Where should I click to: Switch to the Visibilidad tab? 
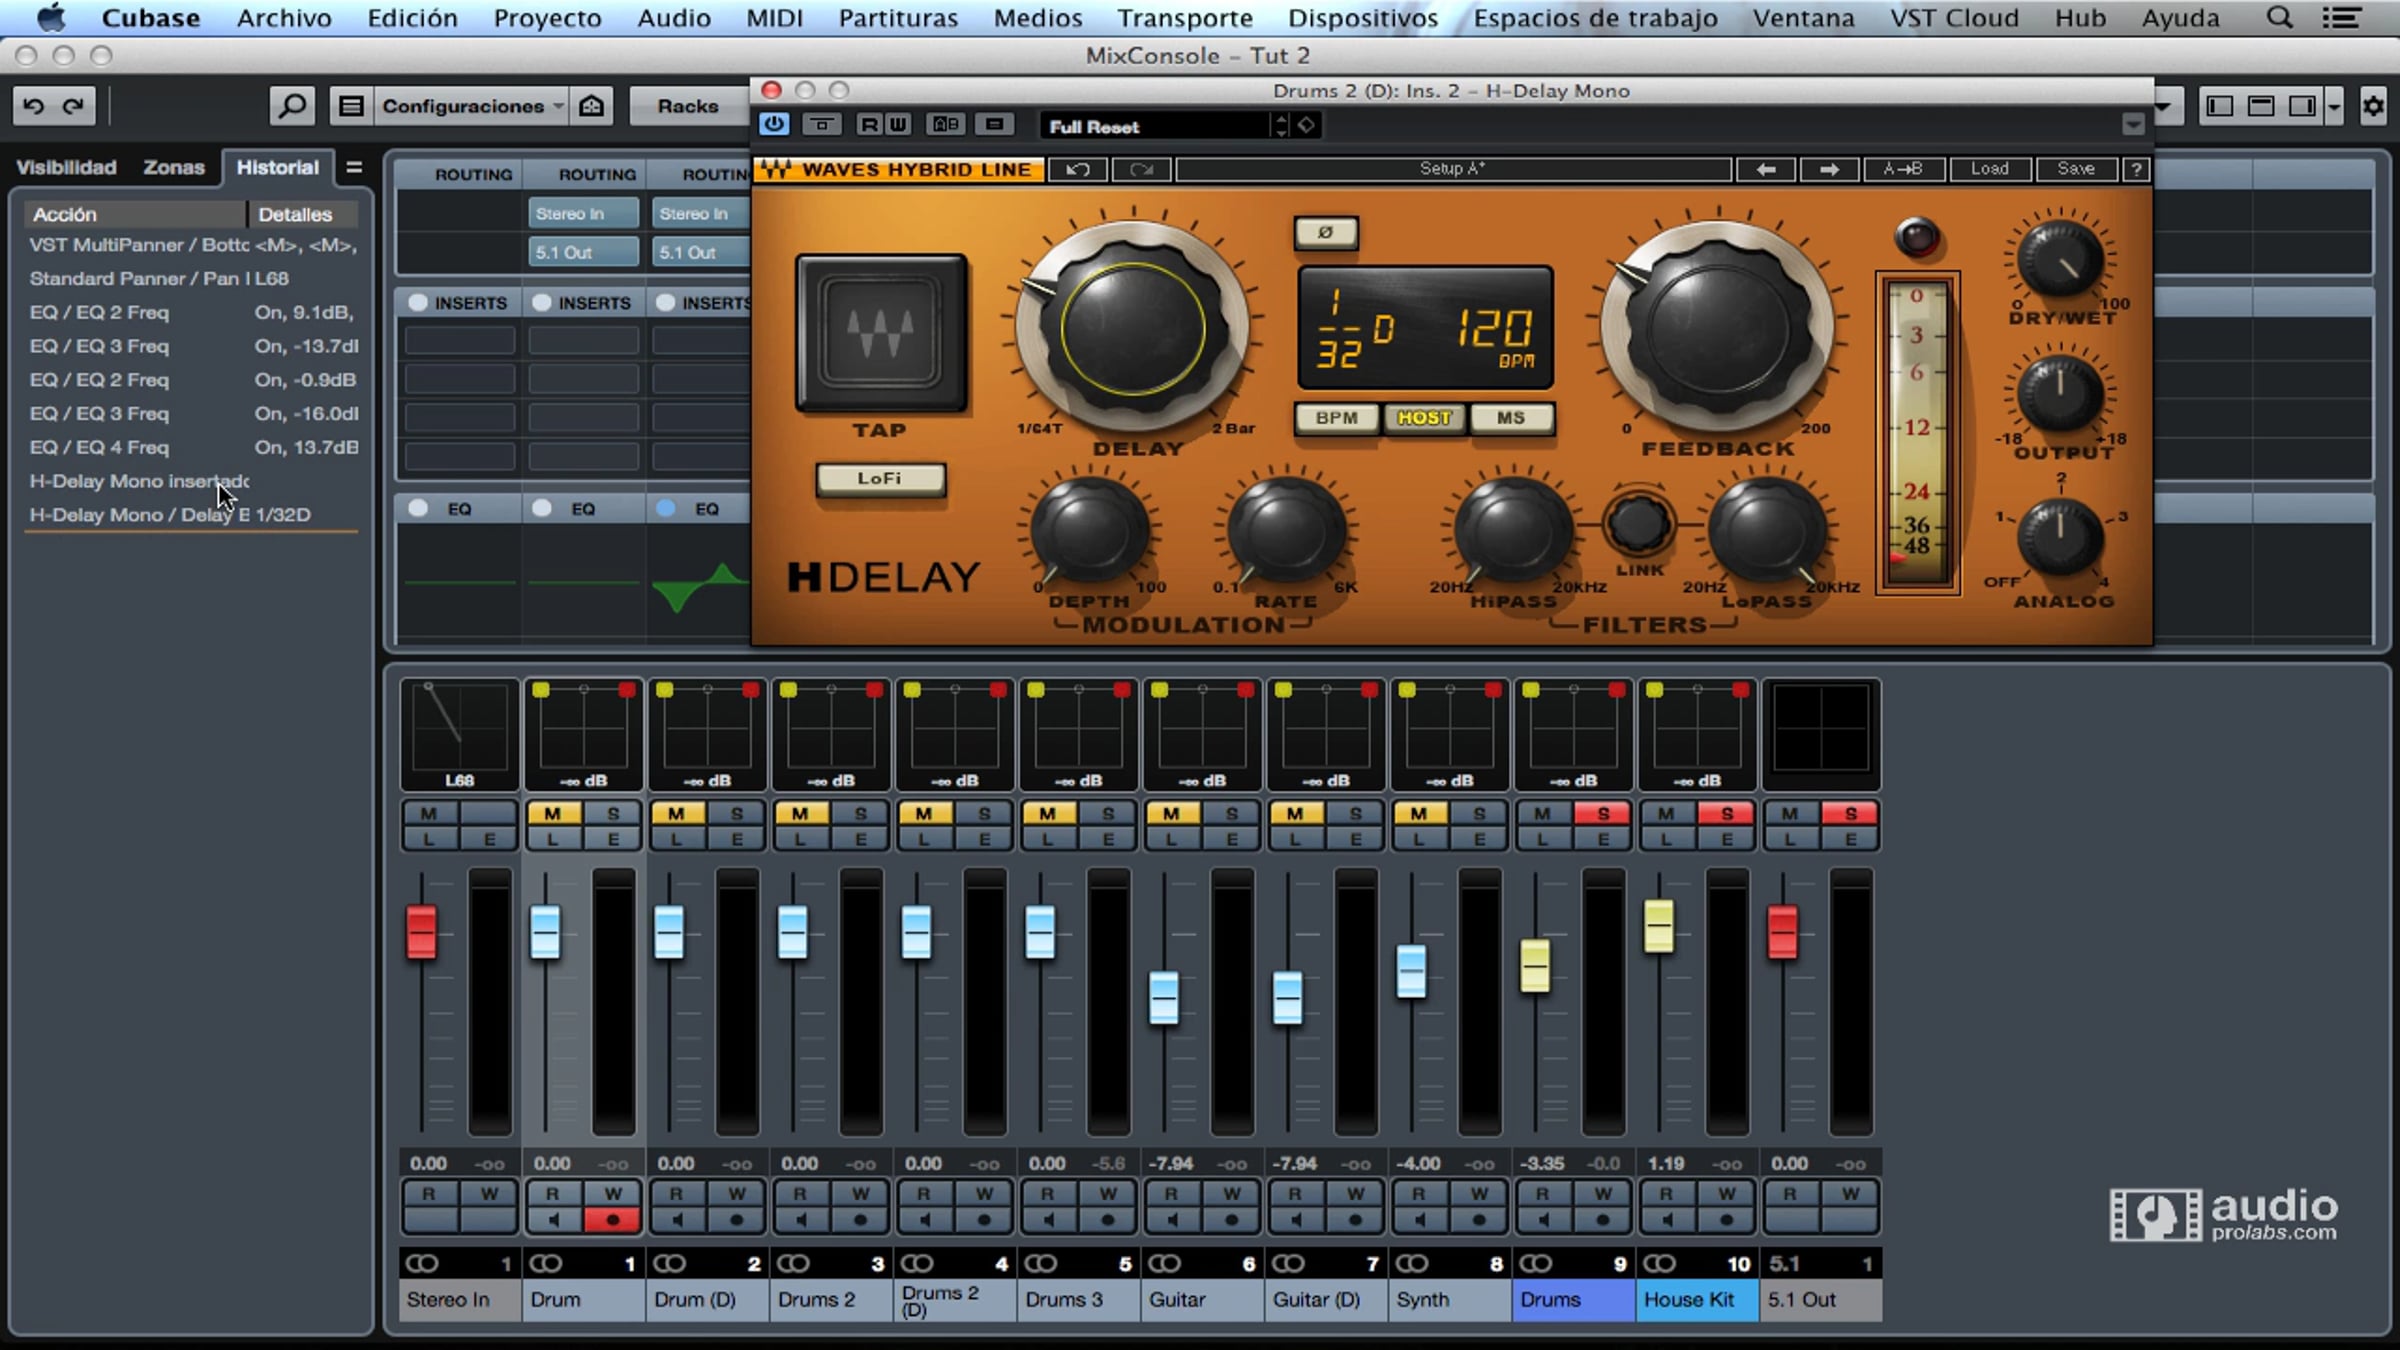pos(66,167)
